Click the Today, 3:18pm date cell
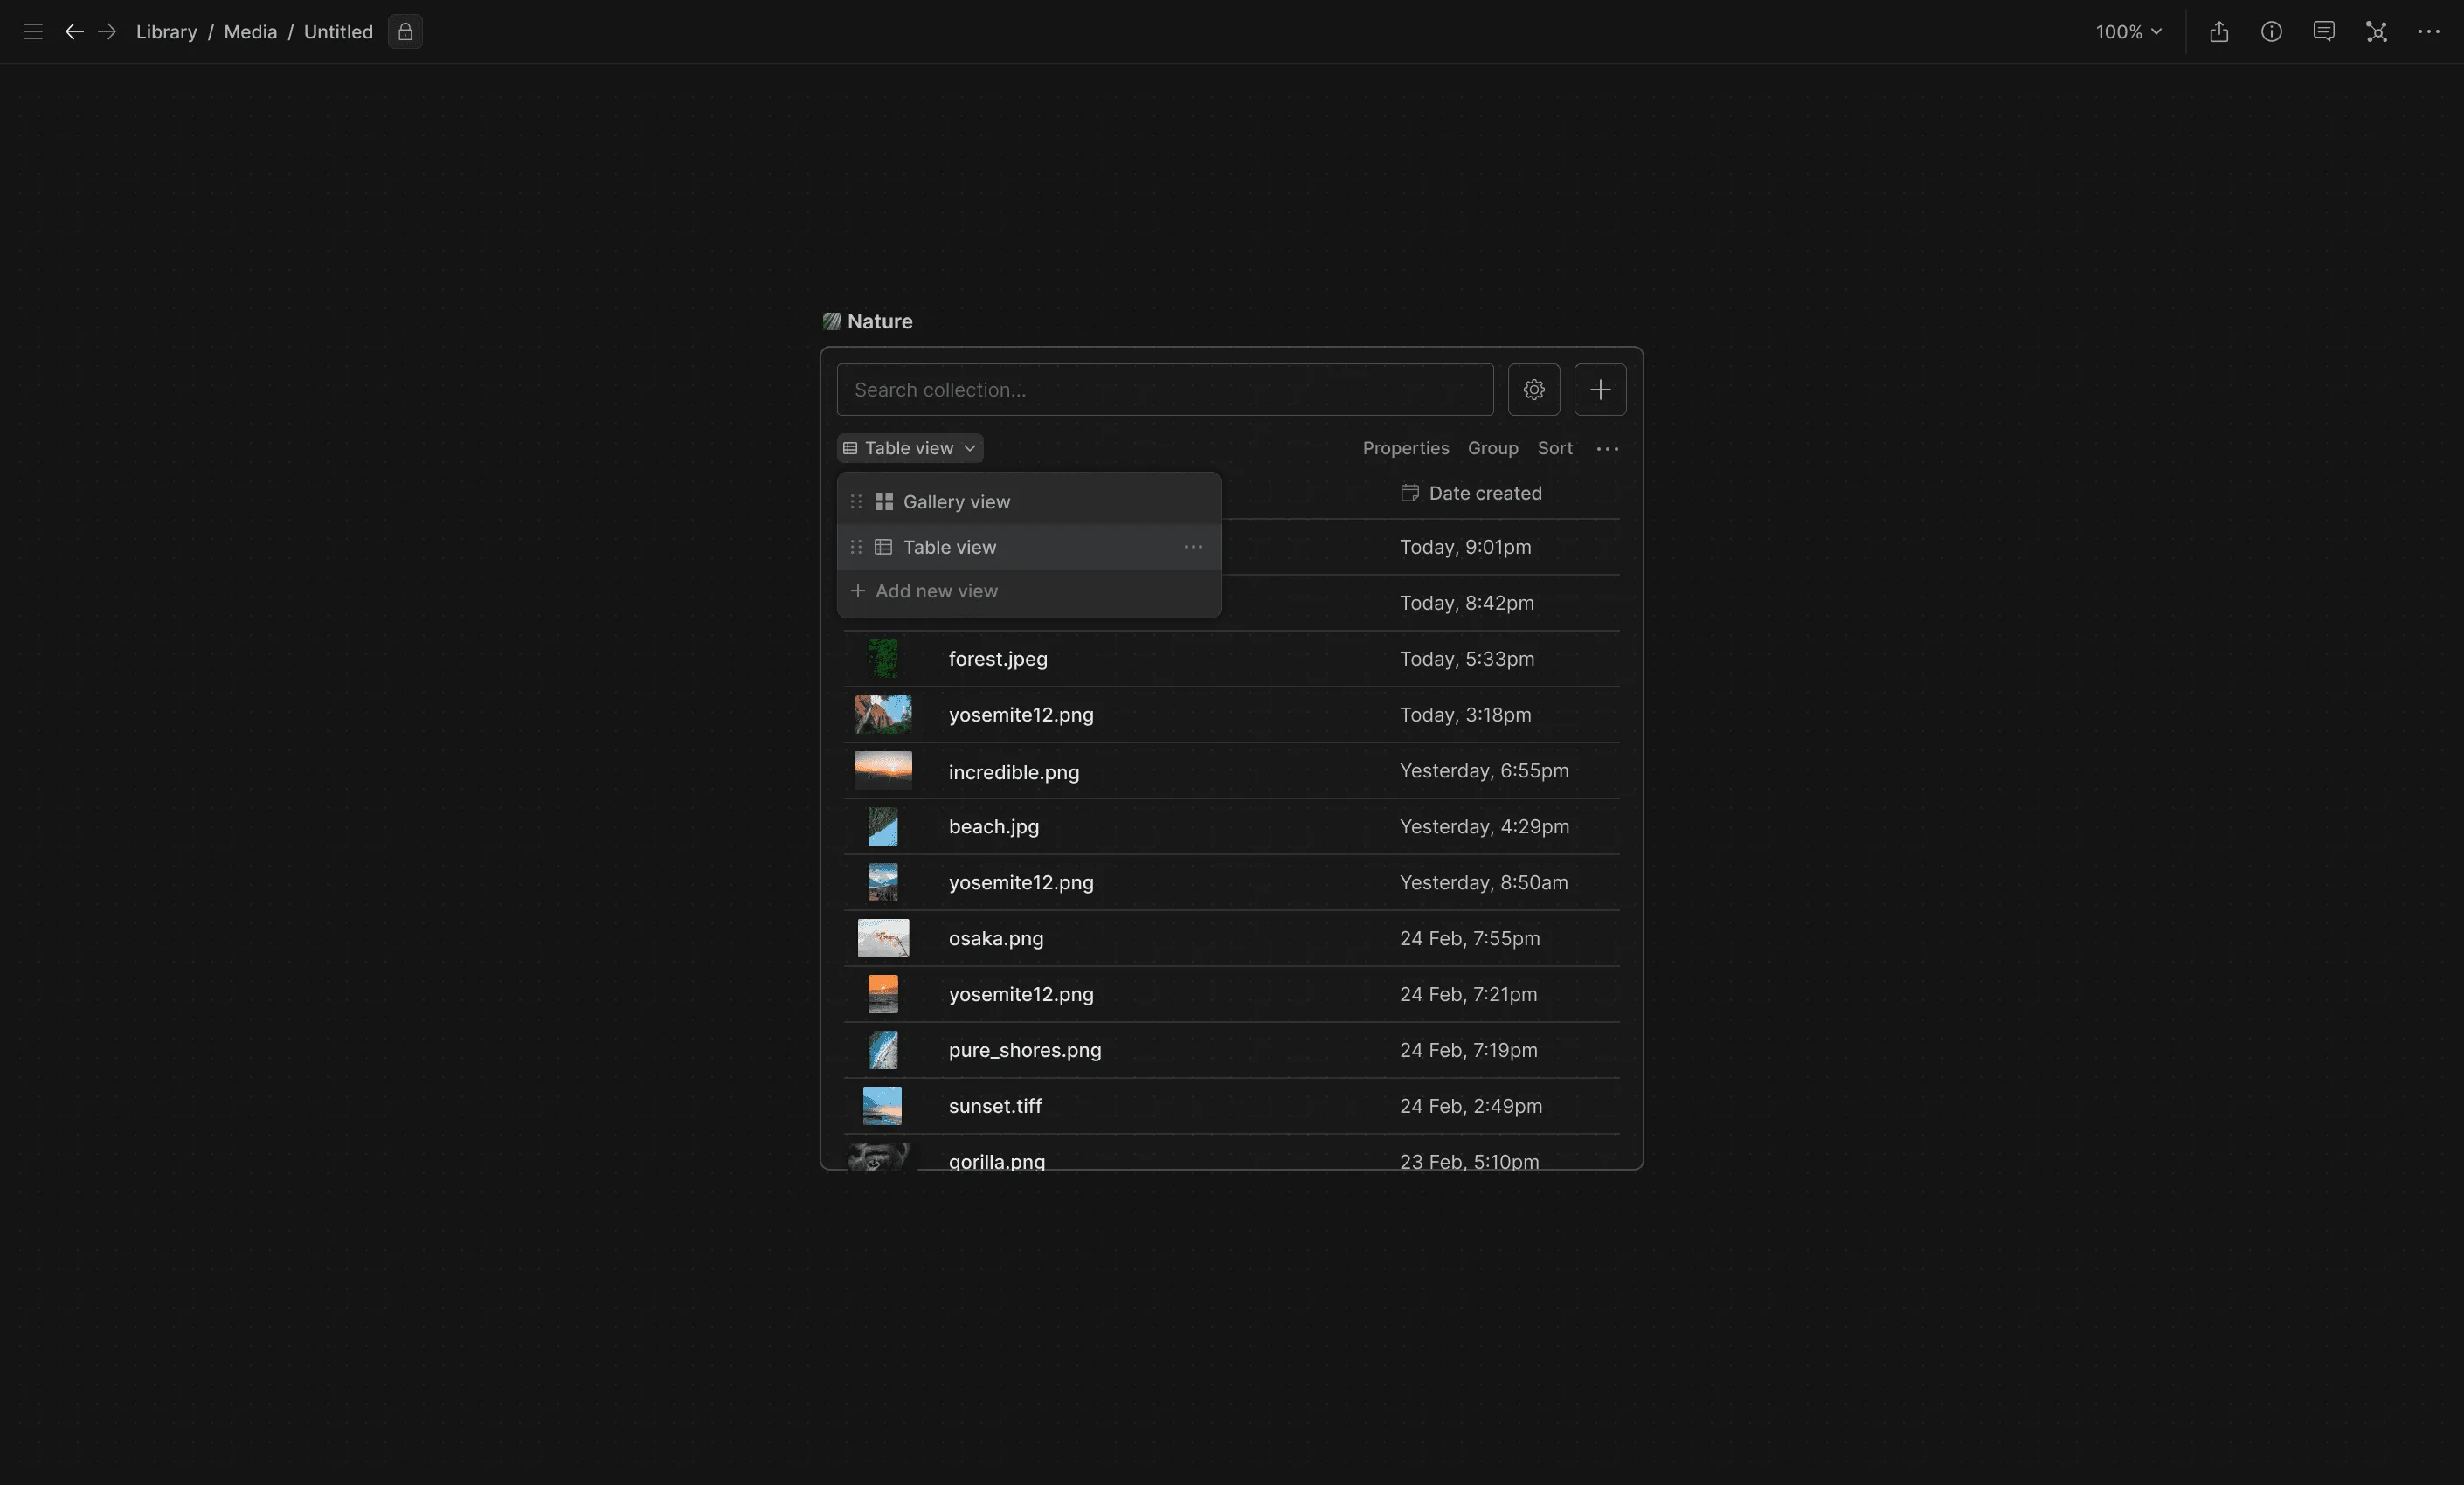This screenshot has height=1485, width=2464. [x=1465, y=715]
